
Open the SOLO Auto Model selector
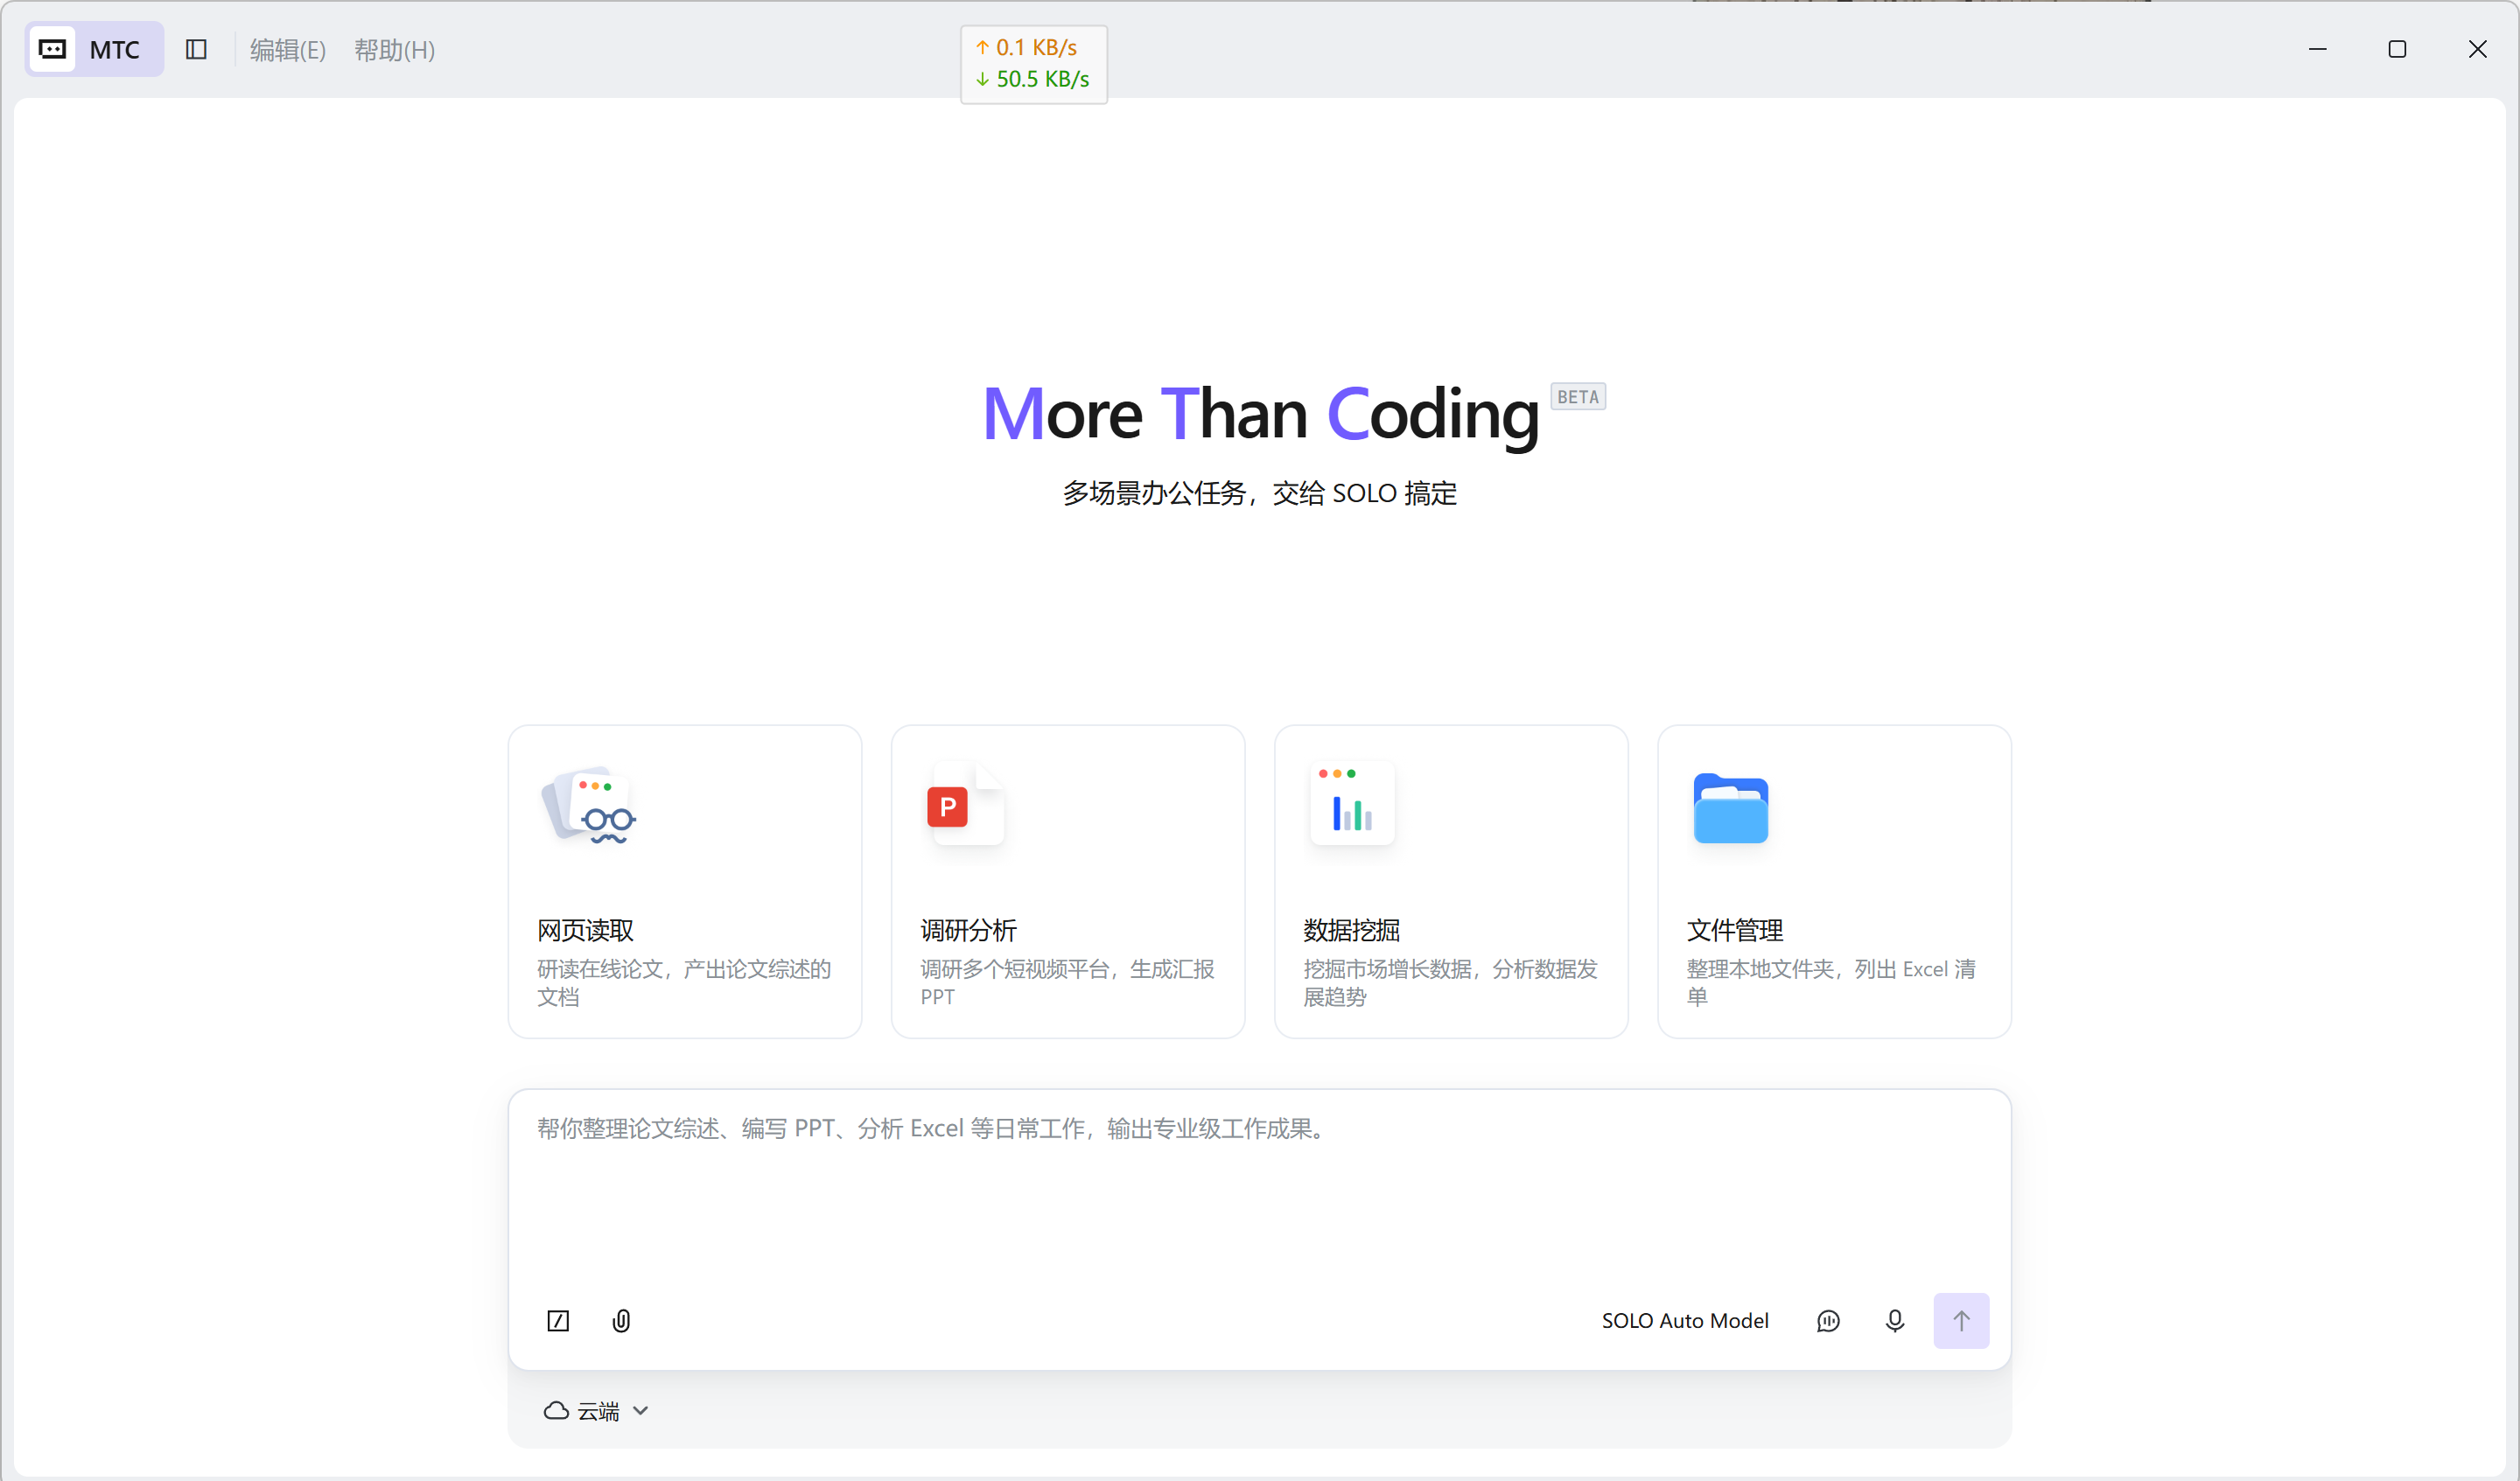point(1685,1321)
